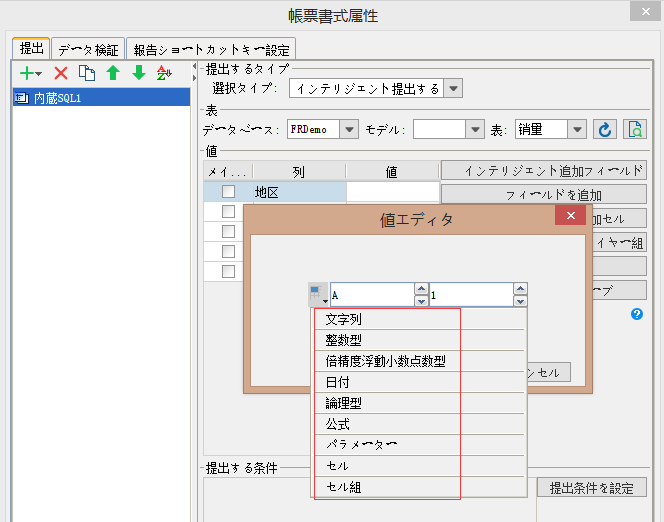This screenshot has width=664, height=522.
Task: Click the copy documents icon
Action: [x=87, y=73]
